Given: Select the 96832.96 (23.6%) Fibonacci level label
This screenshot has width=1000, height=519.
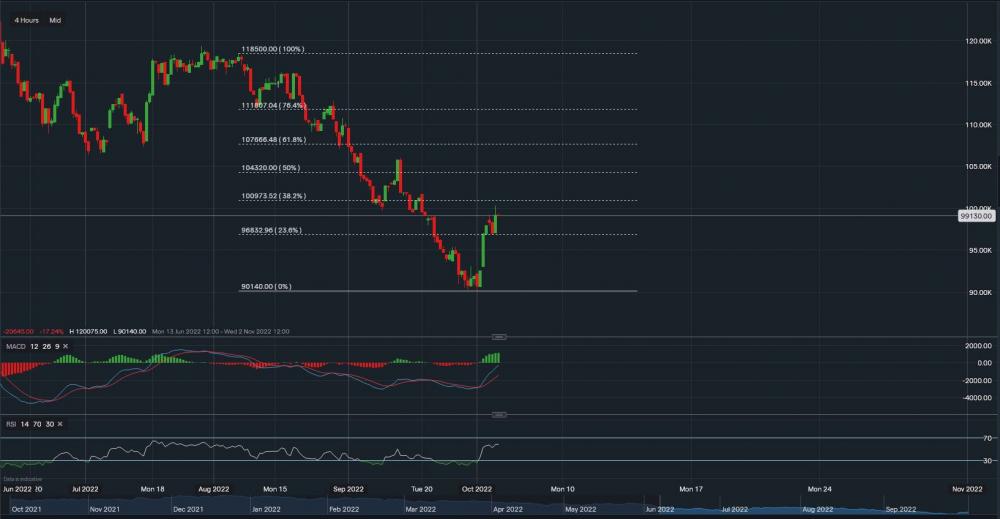Looking at the screenshot, I should pyautogui.click(x=271, y=230).
